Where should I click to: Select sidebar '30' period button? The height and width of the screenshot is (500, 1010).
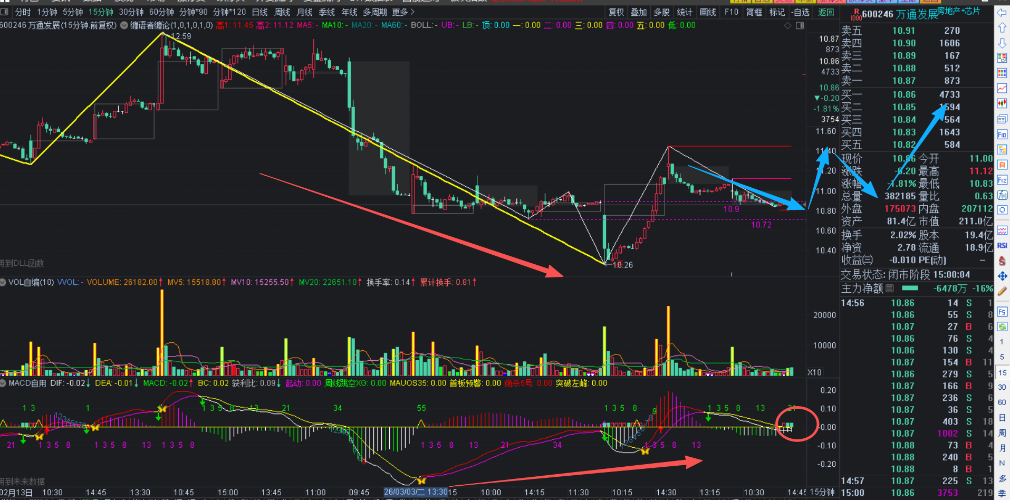(1002, 387)
